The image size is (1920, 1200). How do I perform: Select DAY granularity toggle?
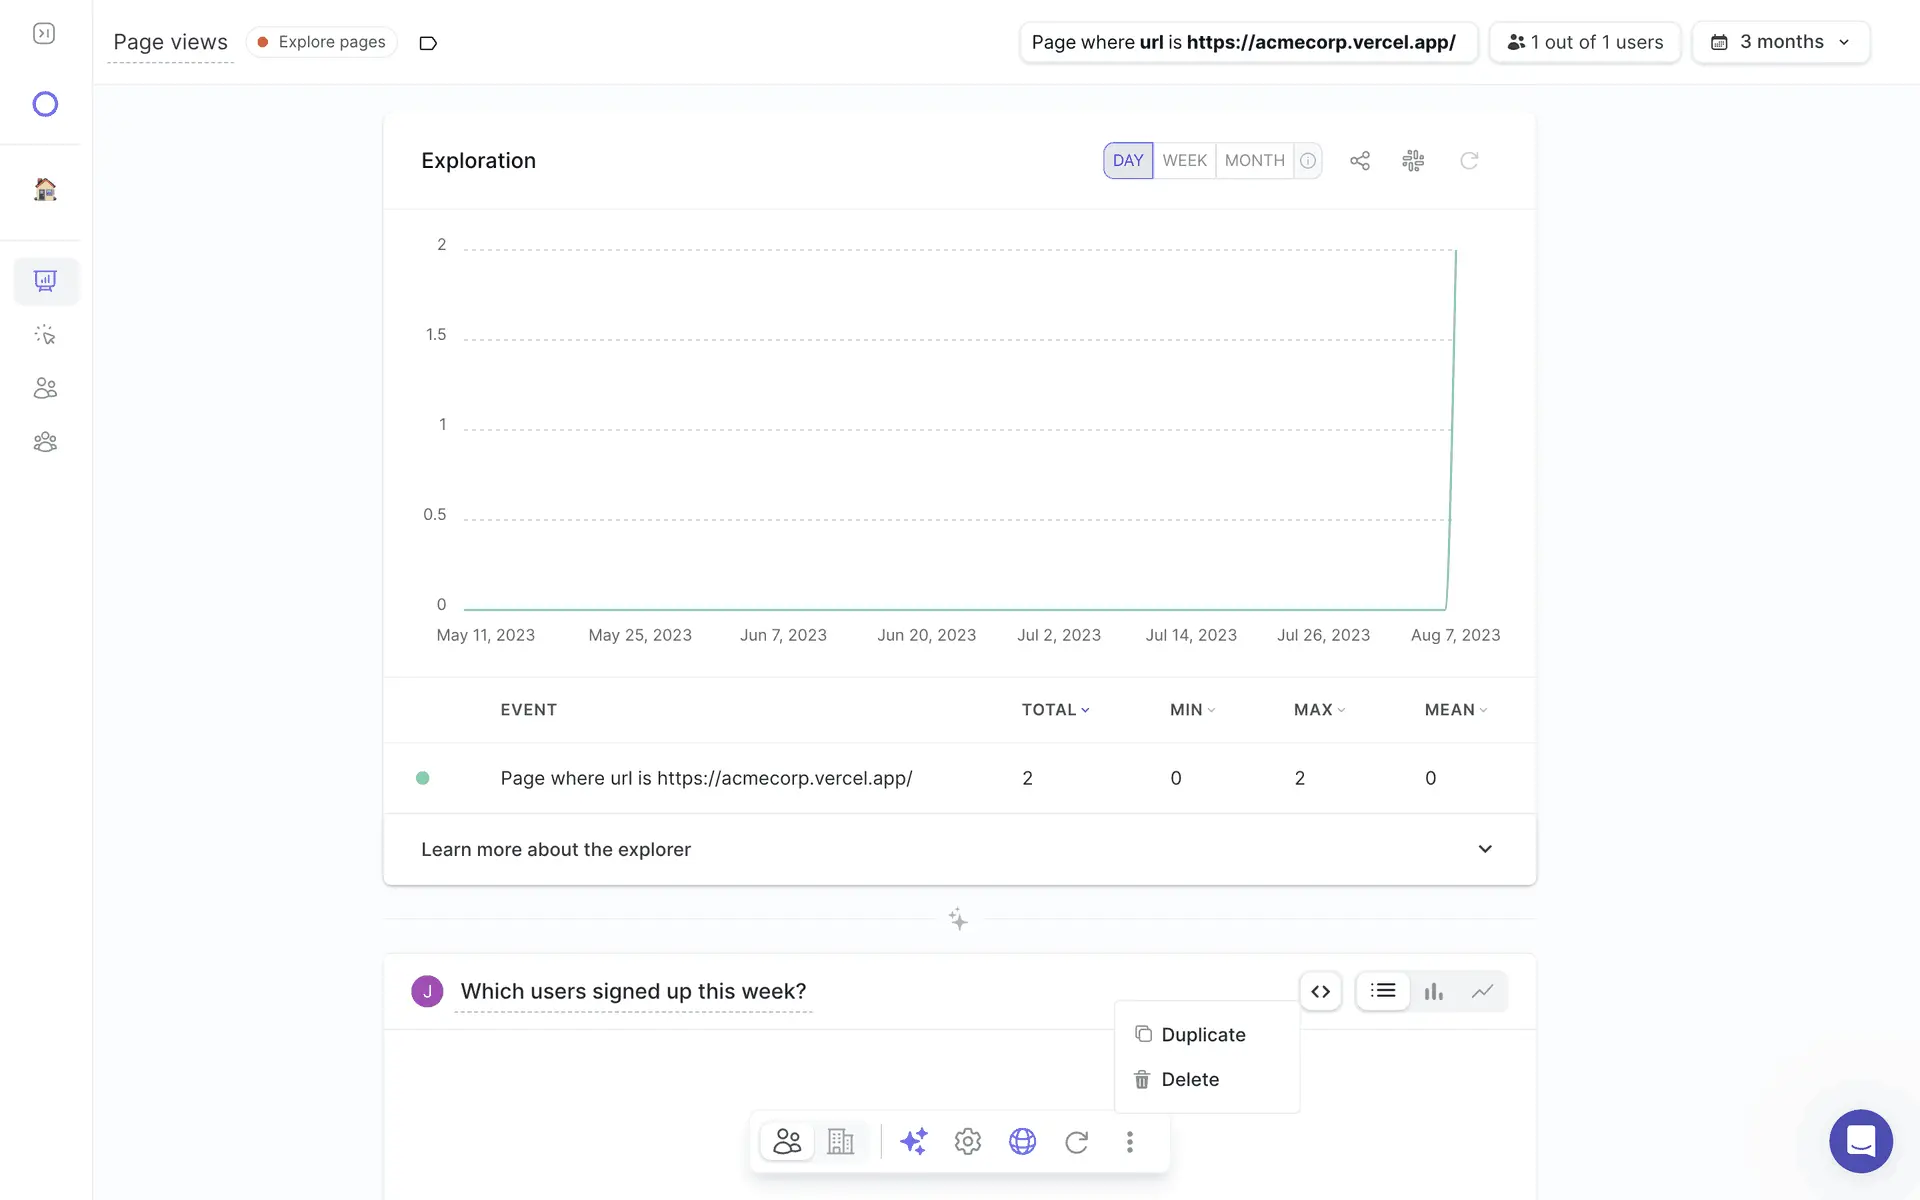(1127, 161)
